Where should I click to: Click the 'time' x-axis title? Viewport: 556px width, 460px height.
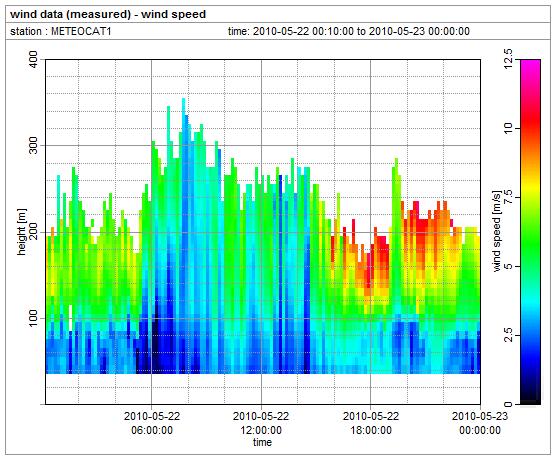(262, 442)
